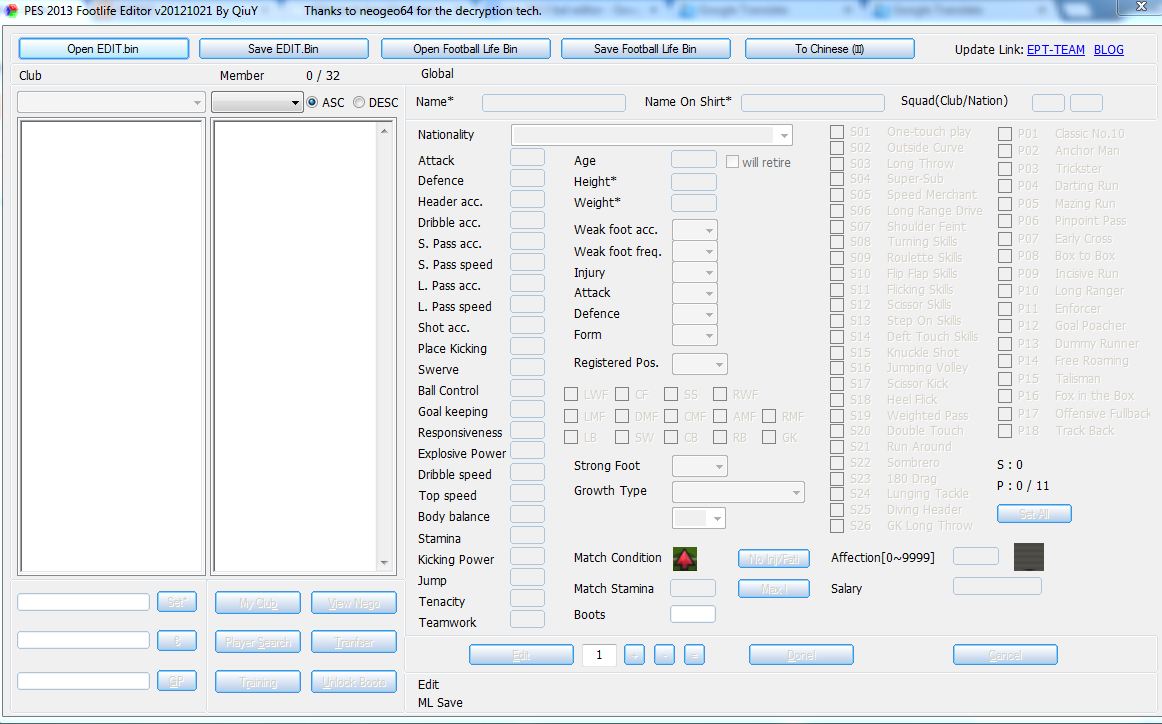The height and width of the screenshot is (724, 1162).
Task: Expand the Nationality dropdown
Action: coord(651,135)
